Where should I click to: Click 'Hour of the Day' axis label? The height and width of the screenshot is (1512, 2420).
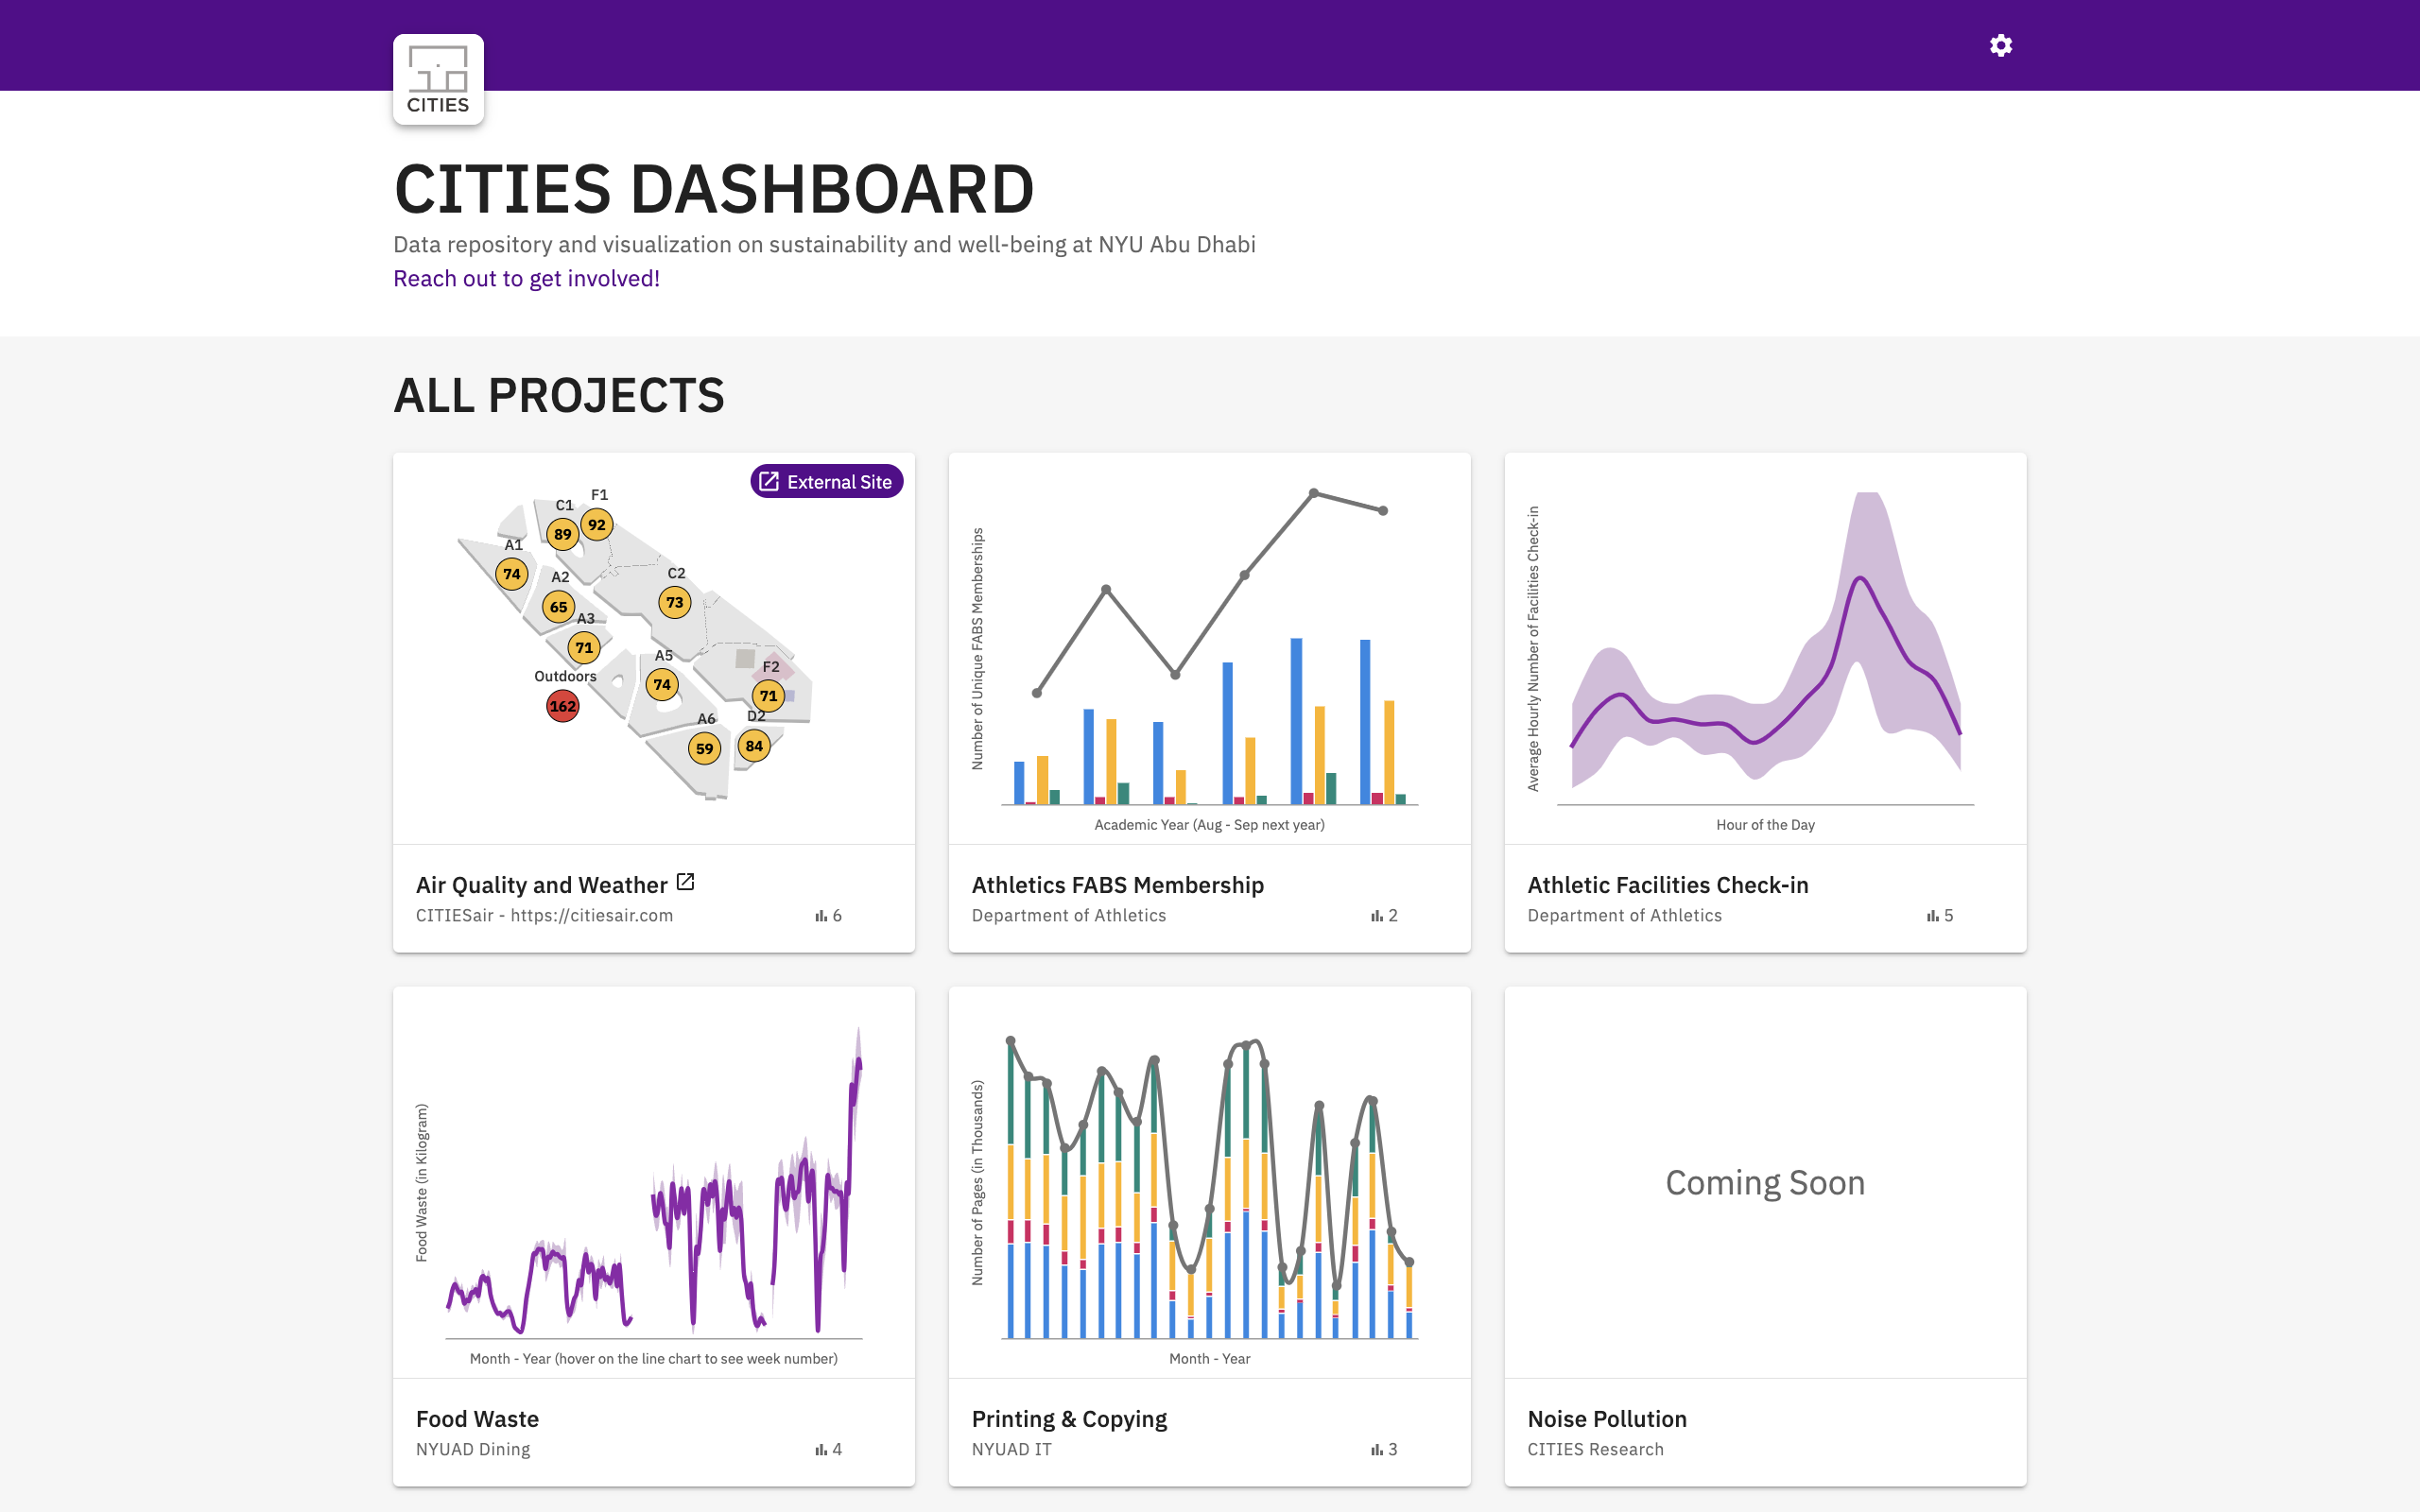point(1765,825)
